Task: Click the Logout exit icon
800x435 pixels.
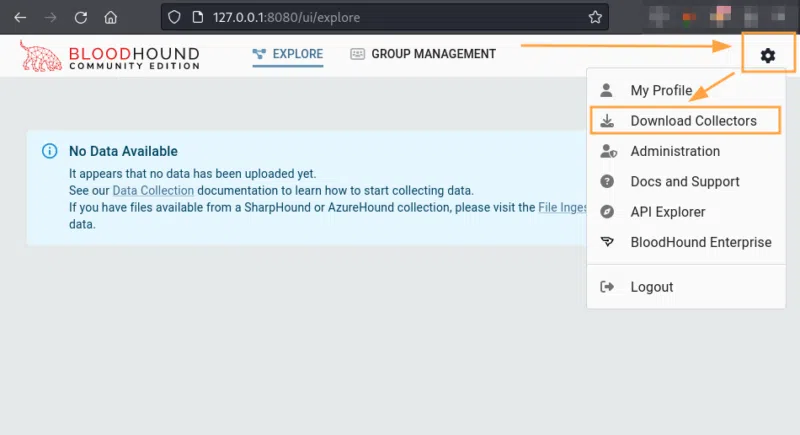Action: click(x=607, y=287)
